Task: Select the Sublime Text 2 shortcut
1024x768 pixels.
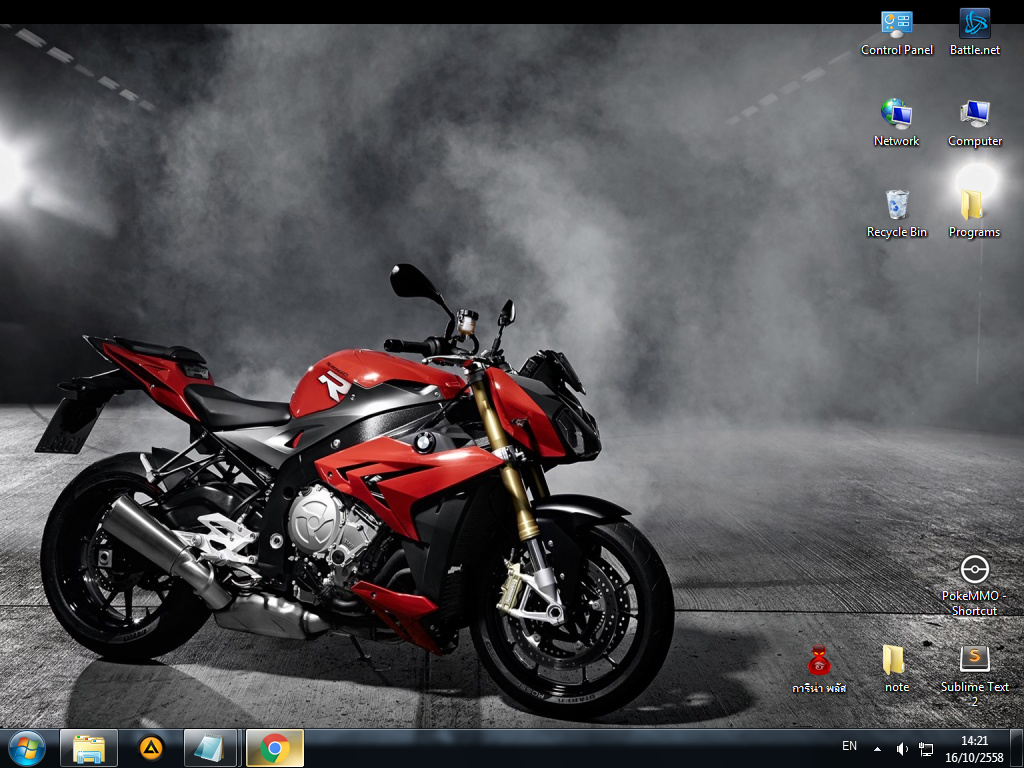Action: click(x=974, y=676)
